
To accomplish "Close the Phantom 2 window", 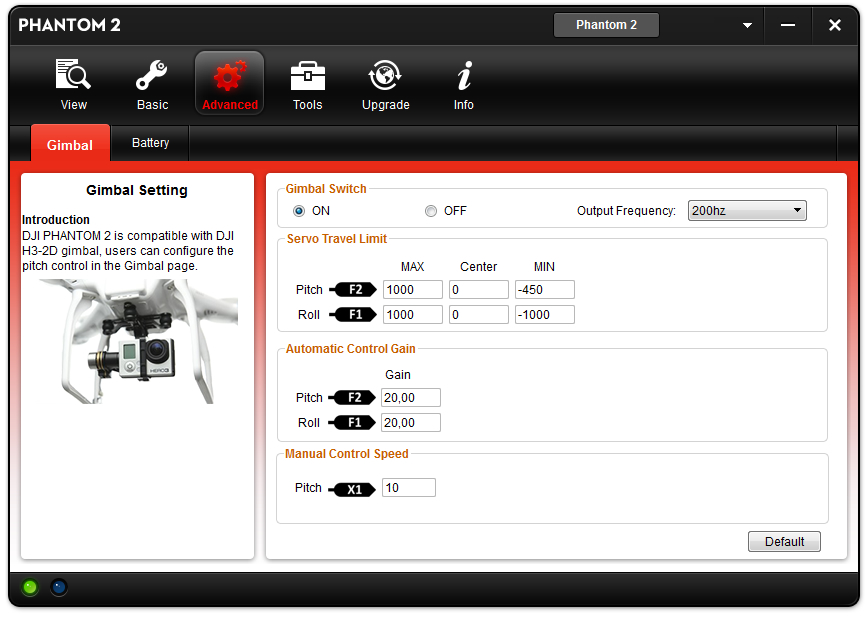I will click(x=835, y=25).
